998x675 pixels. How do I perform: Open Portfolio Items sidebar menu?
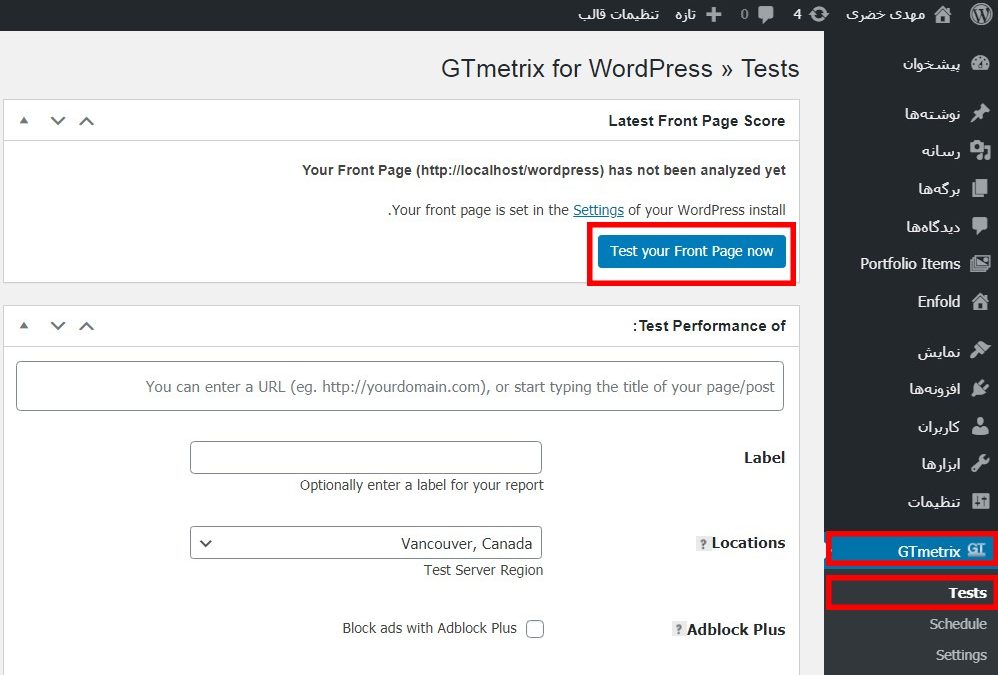pyautogui.click(x=911, y=263)
